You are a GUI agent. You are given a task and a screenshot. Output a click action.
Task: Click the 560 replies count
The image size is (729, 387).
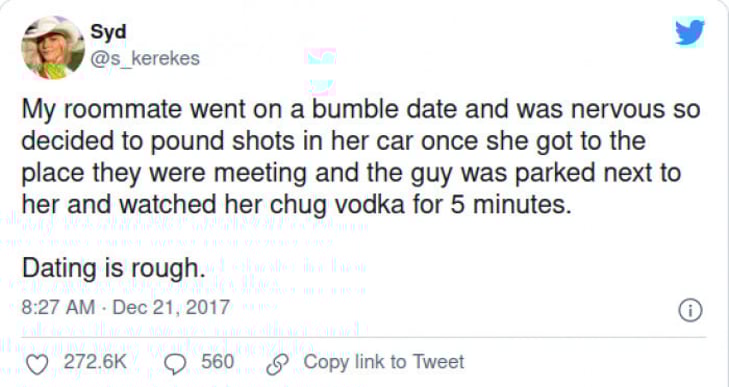click(x=218, y=362)
